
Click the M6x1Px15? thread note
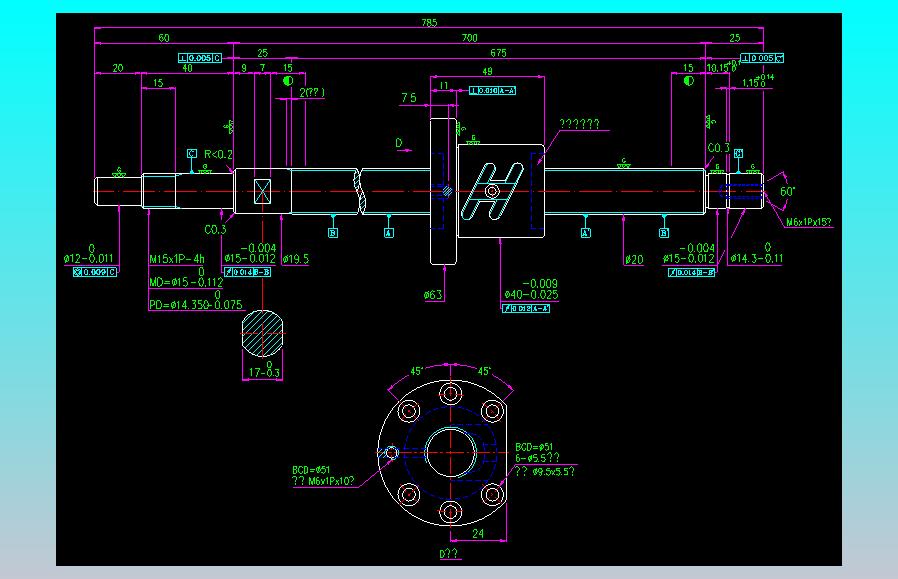809,222
